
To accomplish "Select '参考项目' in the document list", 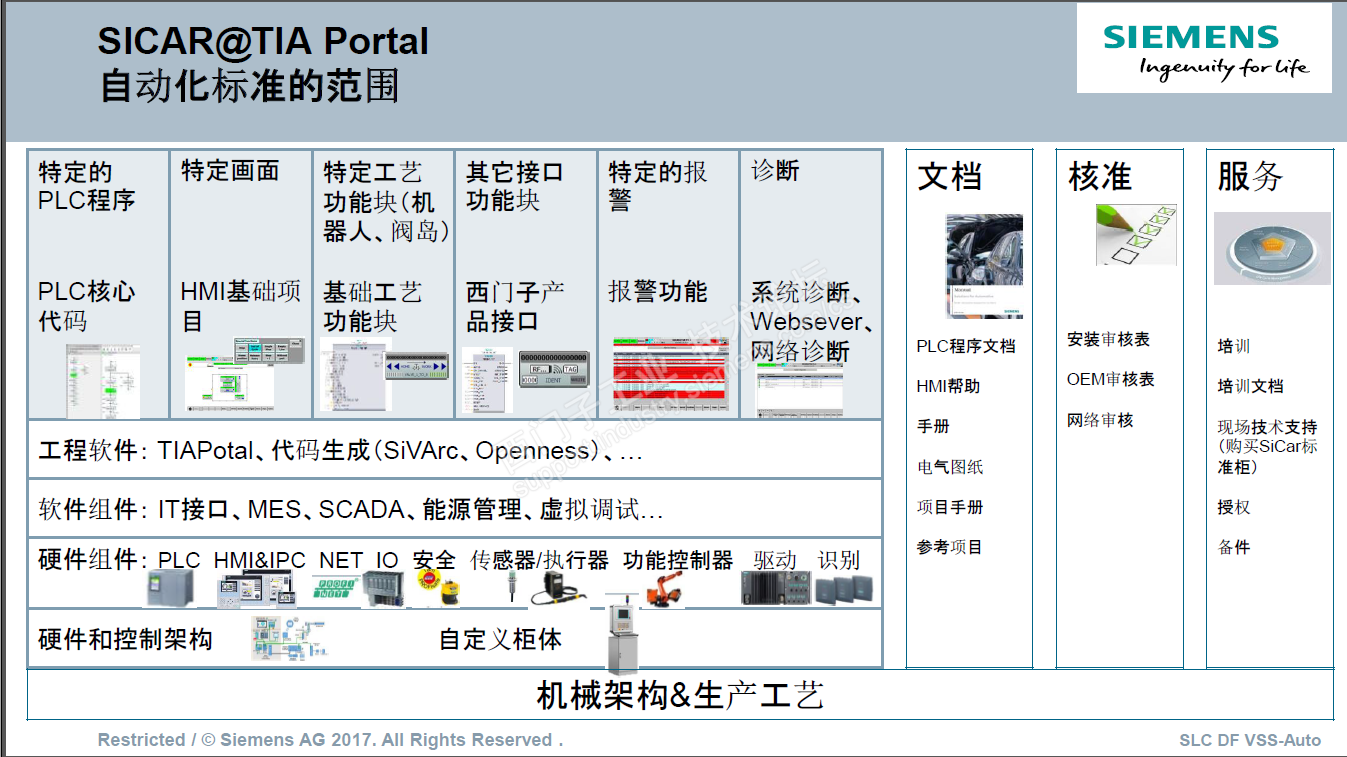I will coord(950,547).
